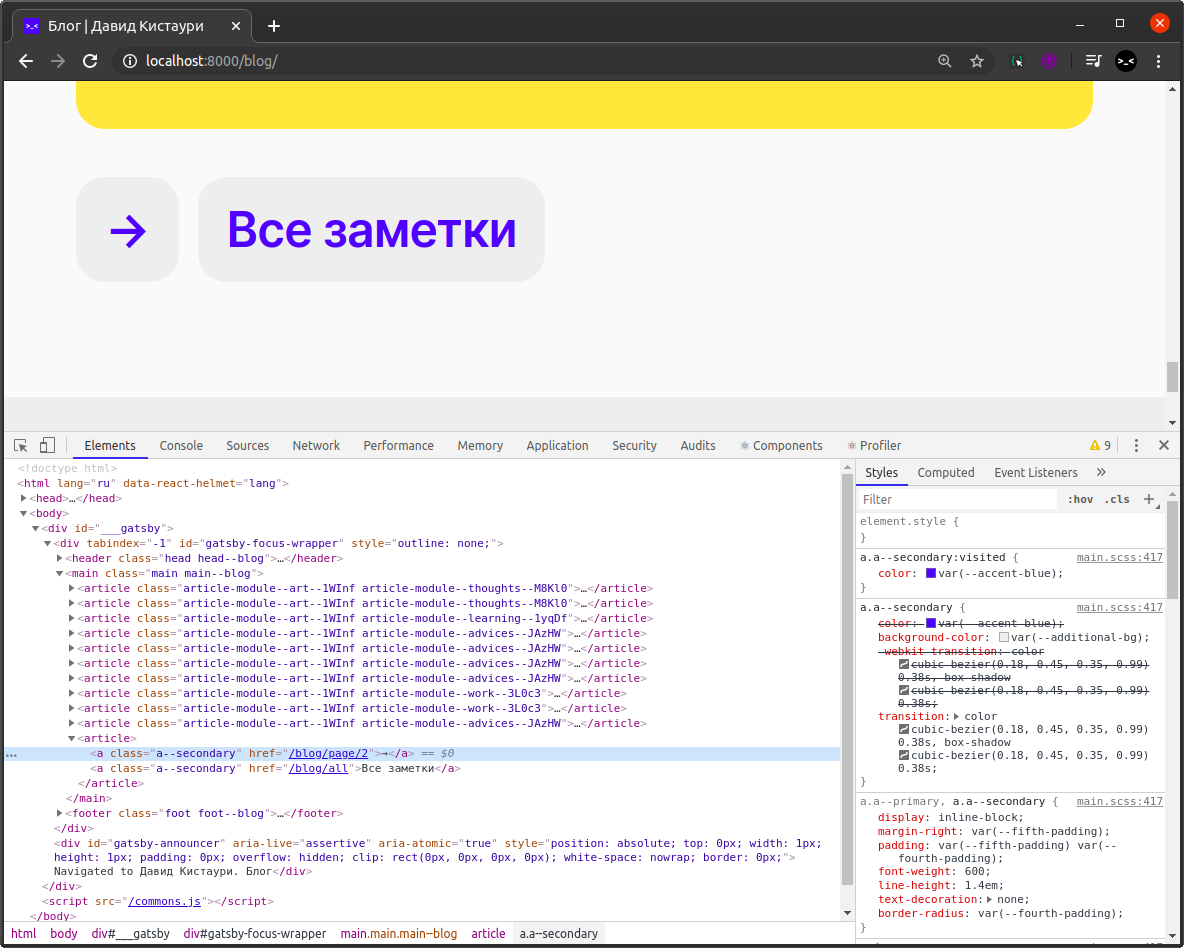Image resolution: width=1184 pixels, height=948 pixels.
Task: Uncheck the background-color property checkbox
Action: [x=1003, y=637]
